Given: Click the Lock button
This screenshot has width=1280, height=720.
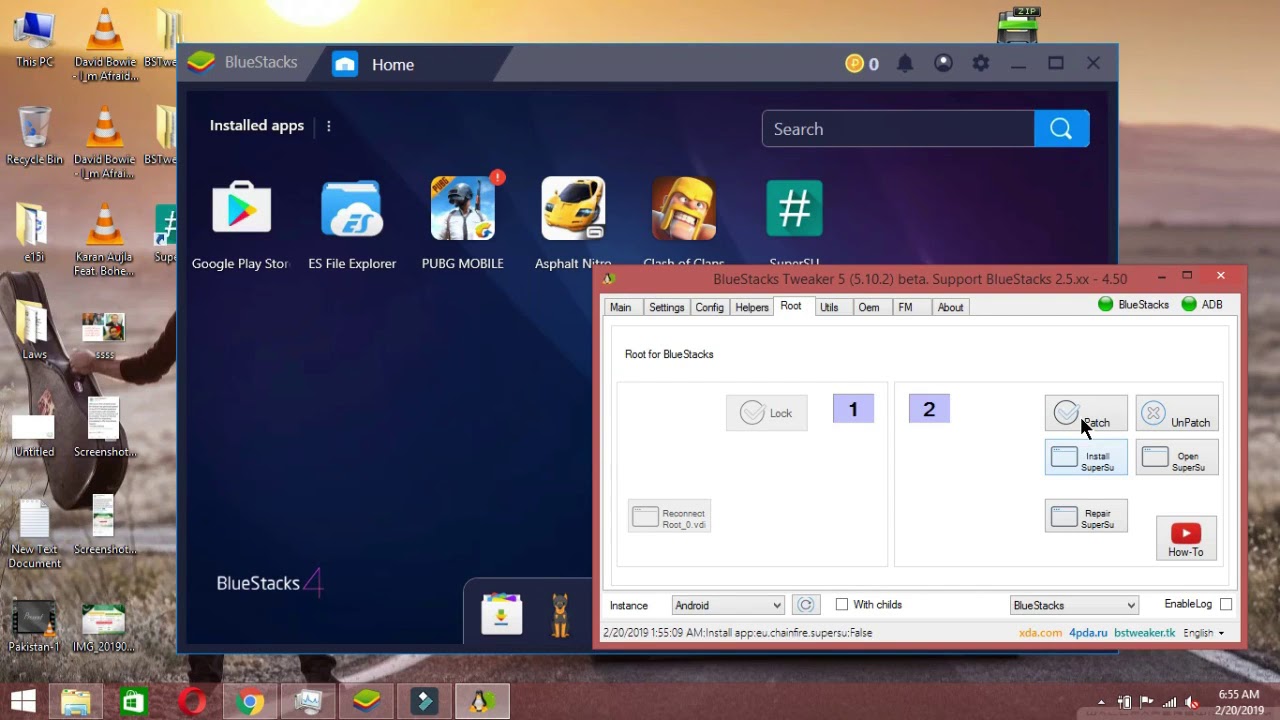Looking at the screenshot, I should (x=766, y=413).
